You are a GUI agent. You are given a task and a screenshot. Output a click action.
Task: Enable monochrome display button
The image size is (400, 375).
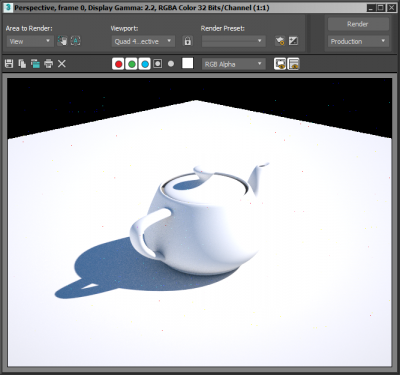[x=171, y=64]
